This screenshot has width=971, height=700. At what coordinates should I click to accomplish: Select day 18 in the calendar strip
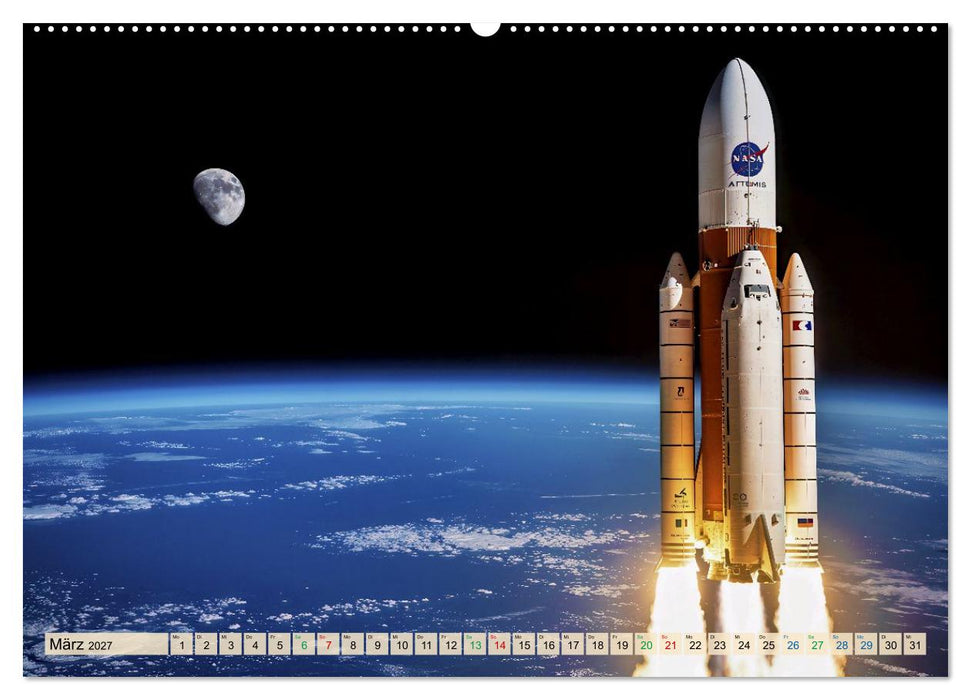(597, 644)
